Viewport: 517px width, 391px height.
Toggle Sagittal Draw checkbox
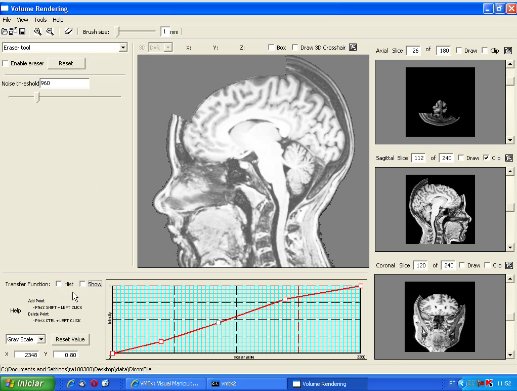click(461, 158)
